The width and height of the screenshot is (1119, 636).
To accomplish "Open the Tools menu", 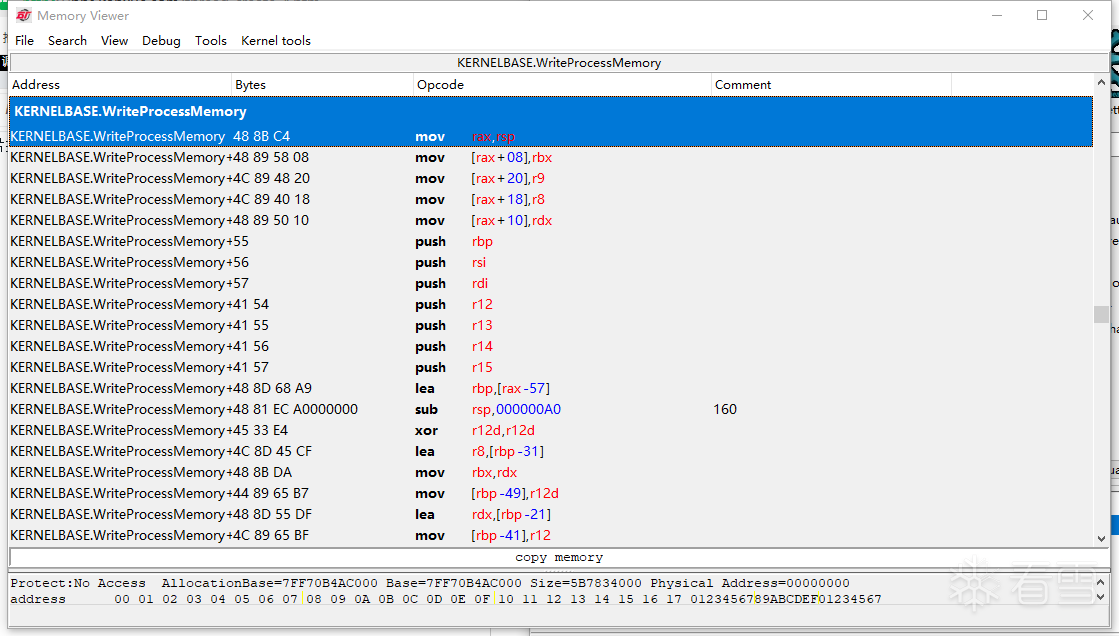I will [x=211, y=41].
